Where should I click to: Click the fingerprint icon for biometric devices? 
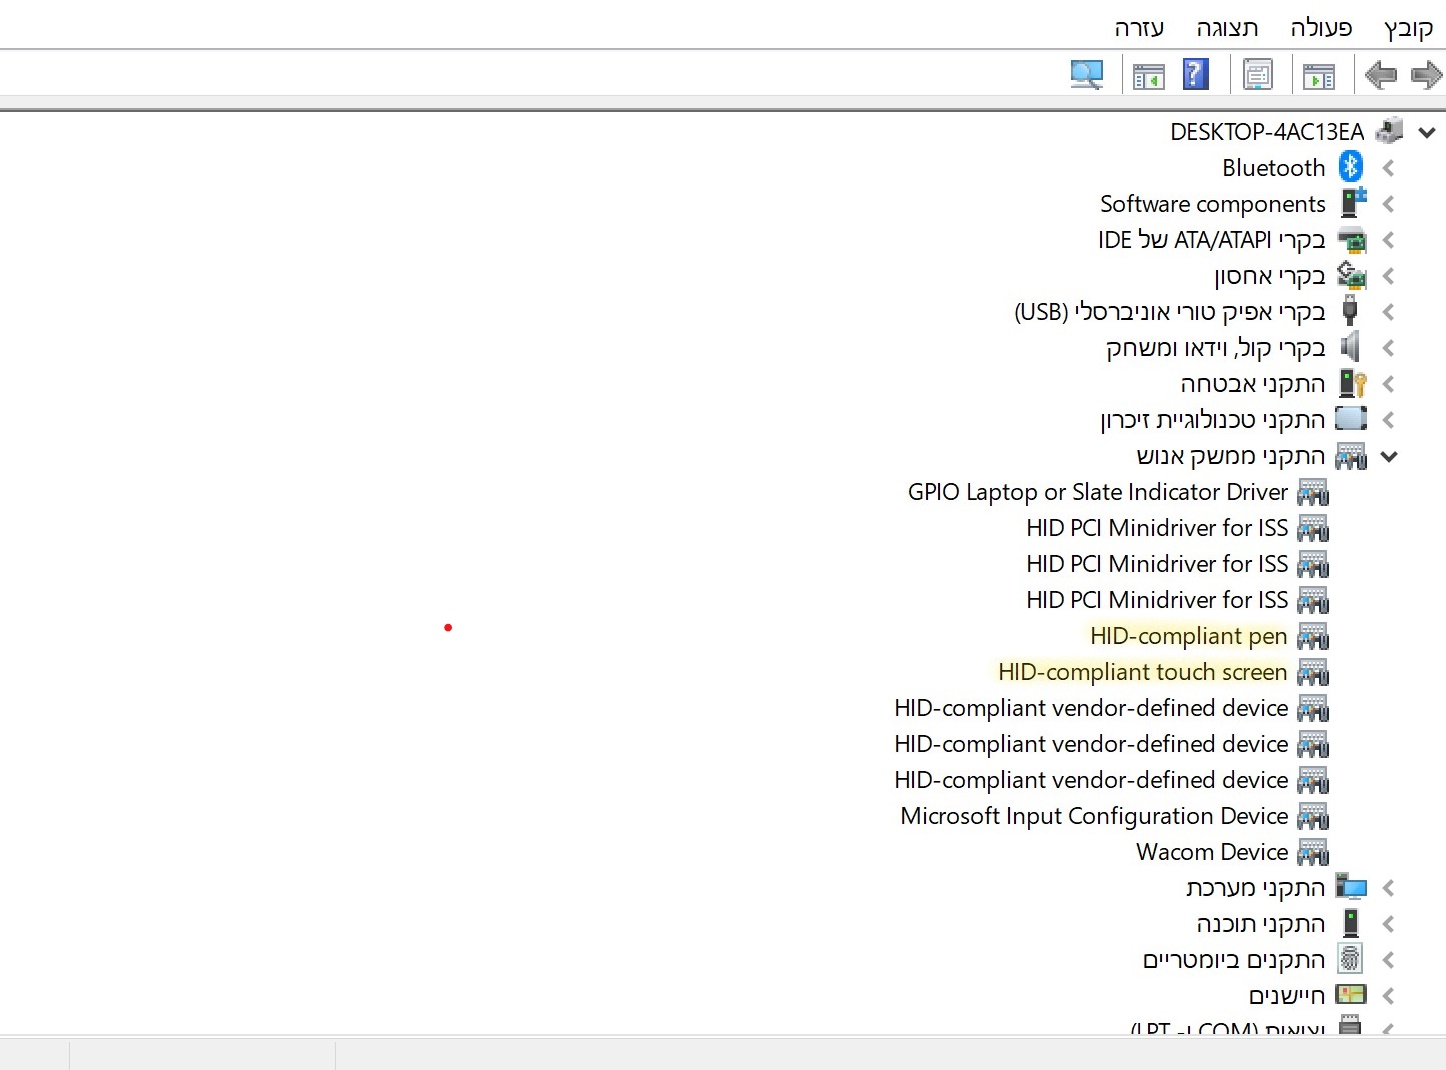[1350, 959]
